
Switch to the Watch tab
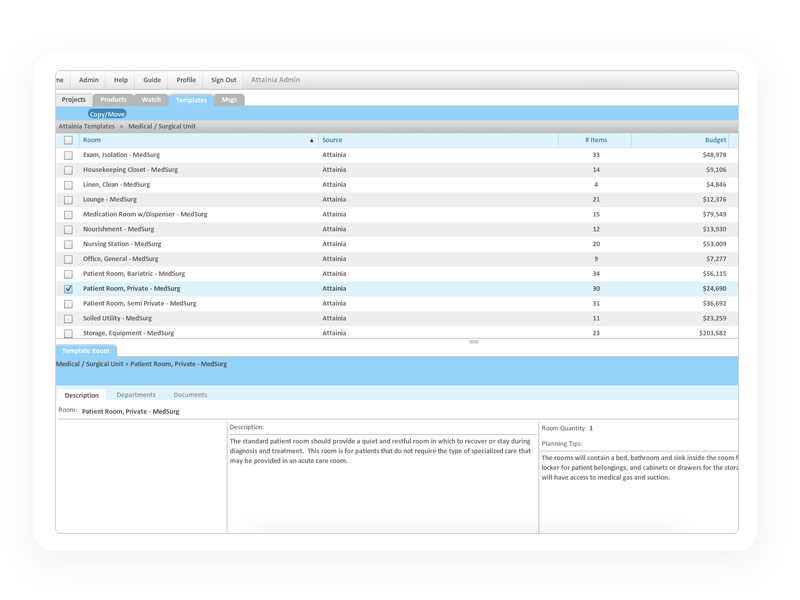(151, 99)
